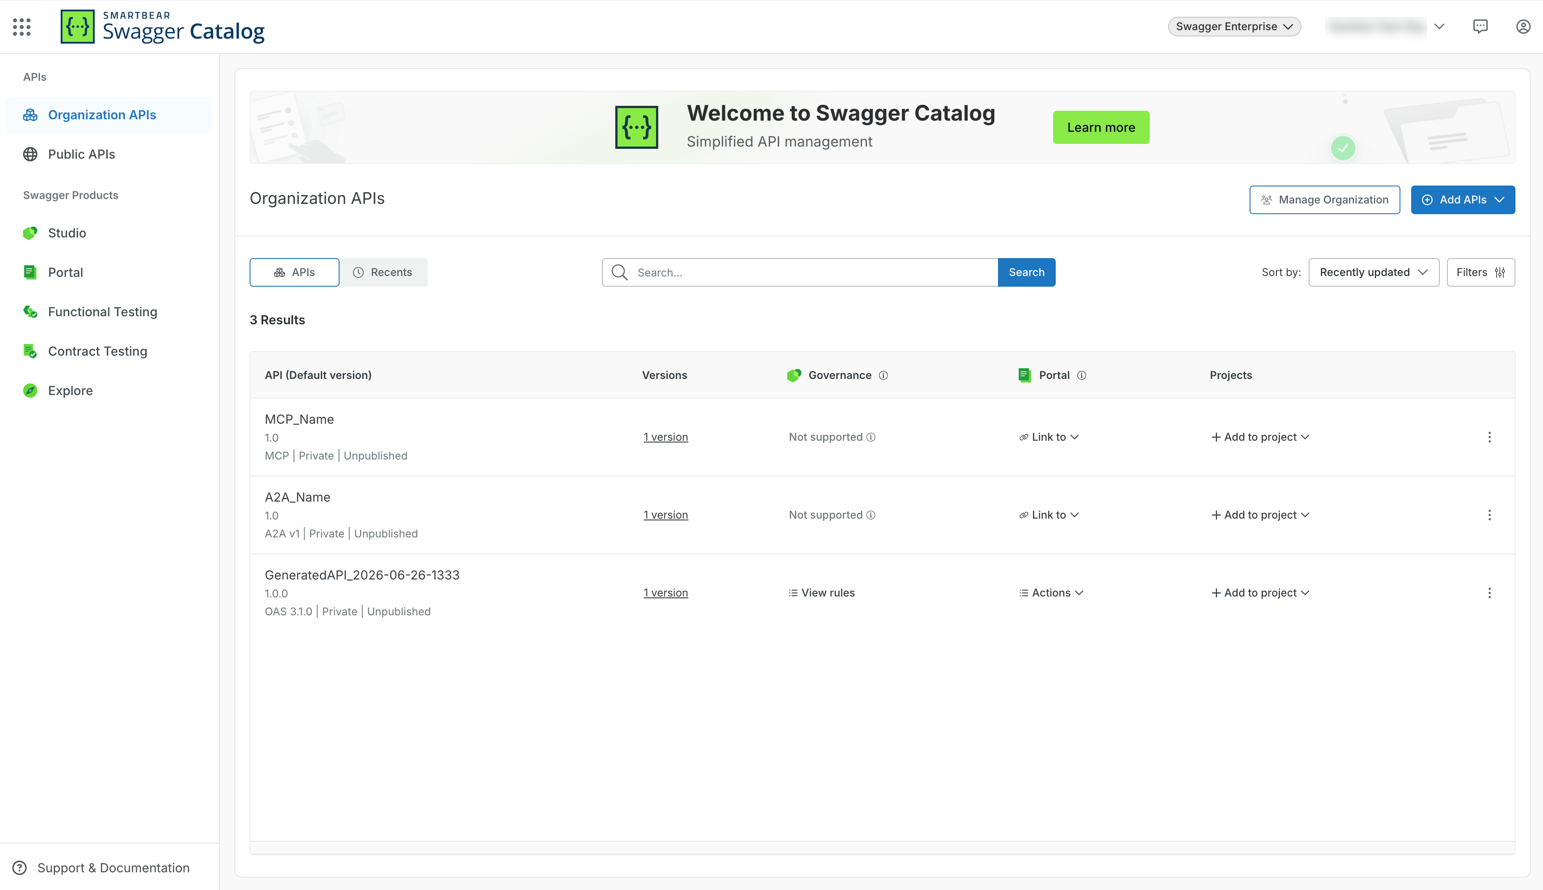
Task: Open 1 version link for GeneratedAPI row
Action: [666, 593]
